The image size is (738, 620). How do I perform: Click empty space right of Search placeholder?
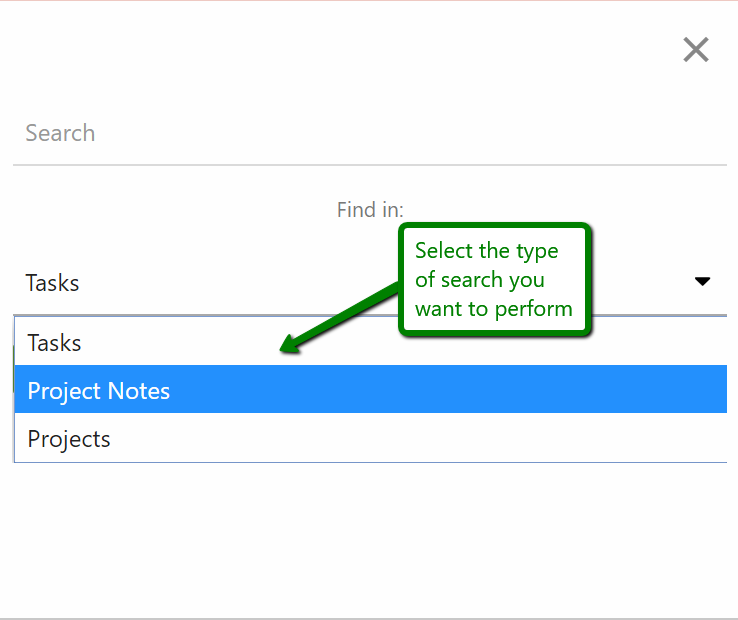(400, 133)
